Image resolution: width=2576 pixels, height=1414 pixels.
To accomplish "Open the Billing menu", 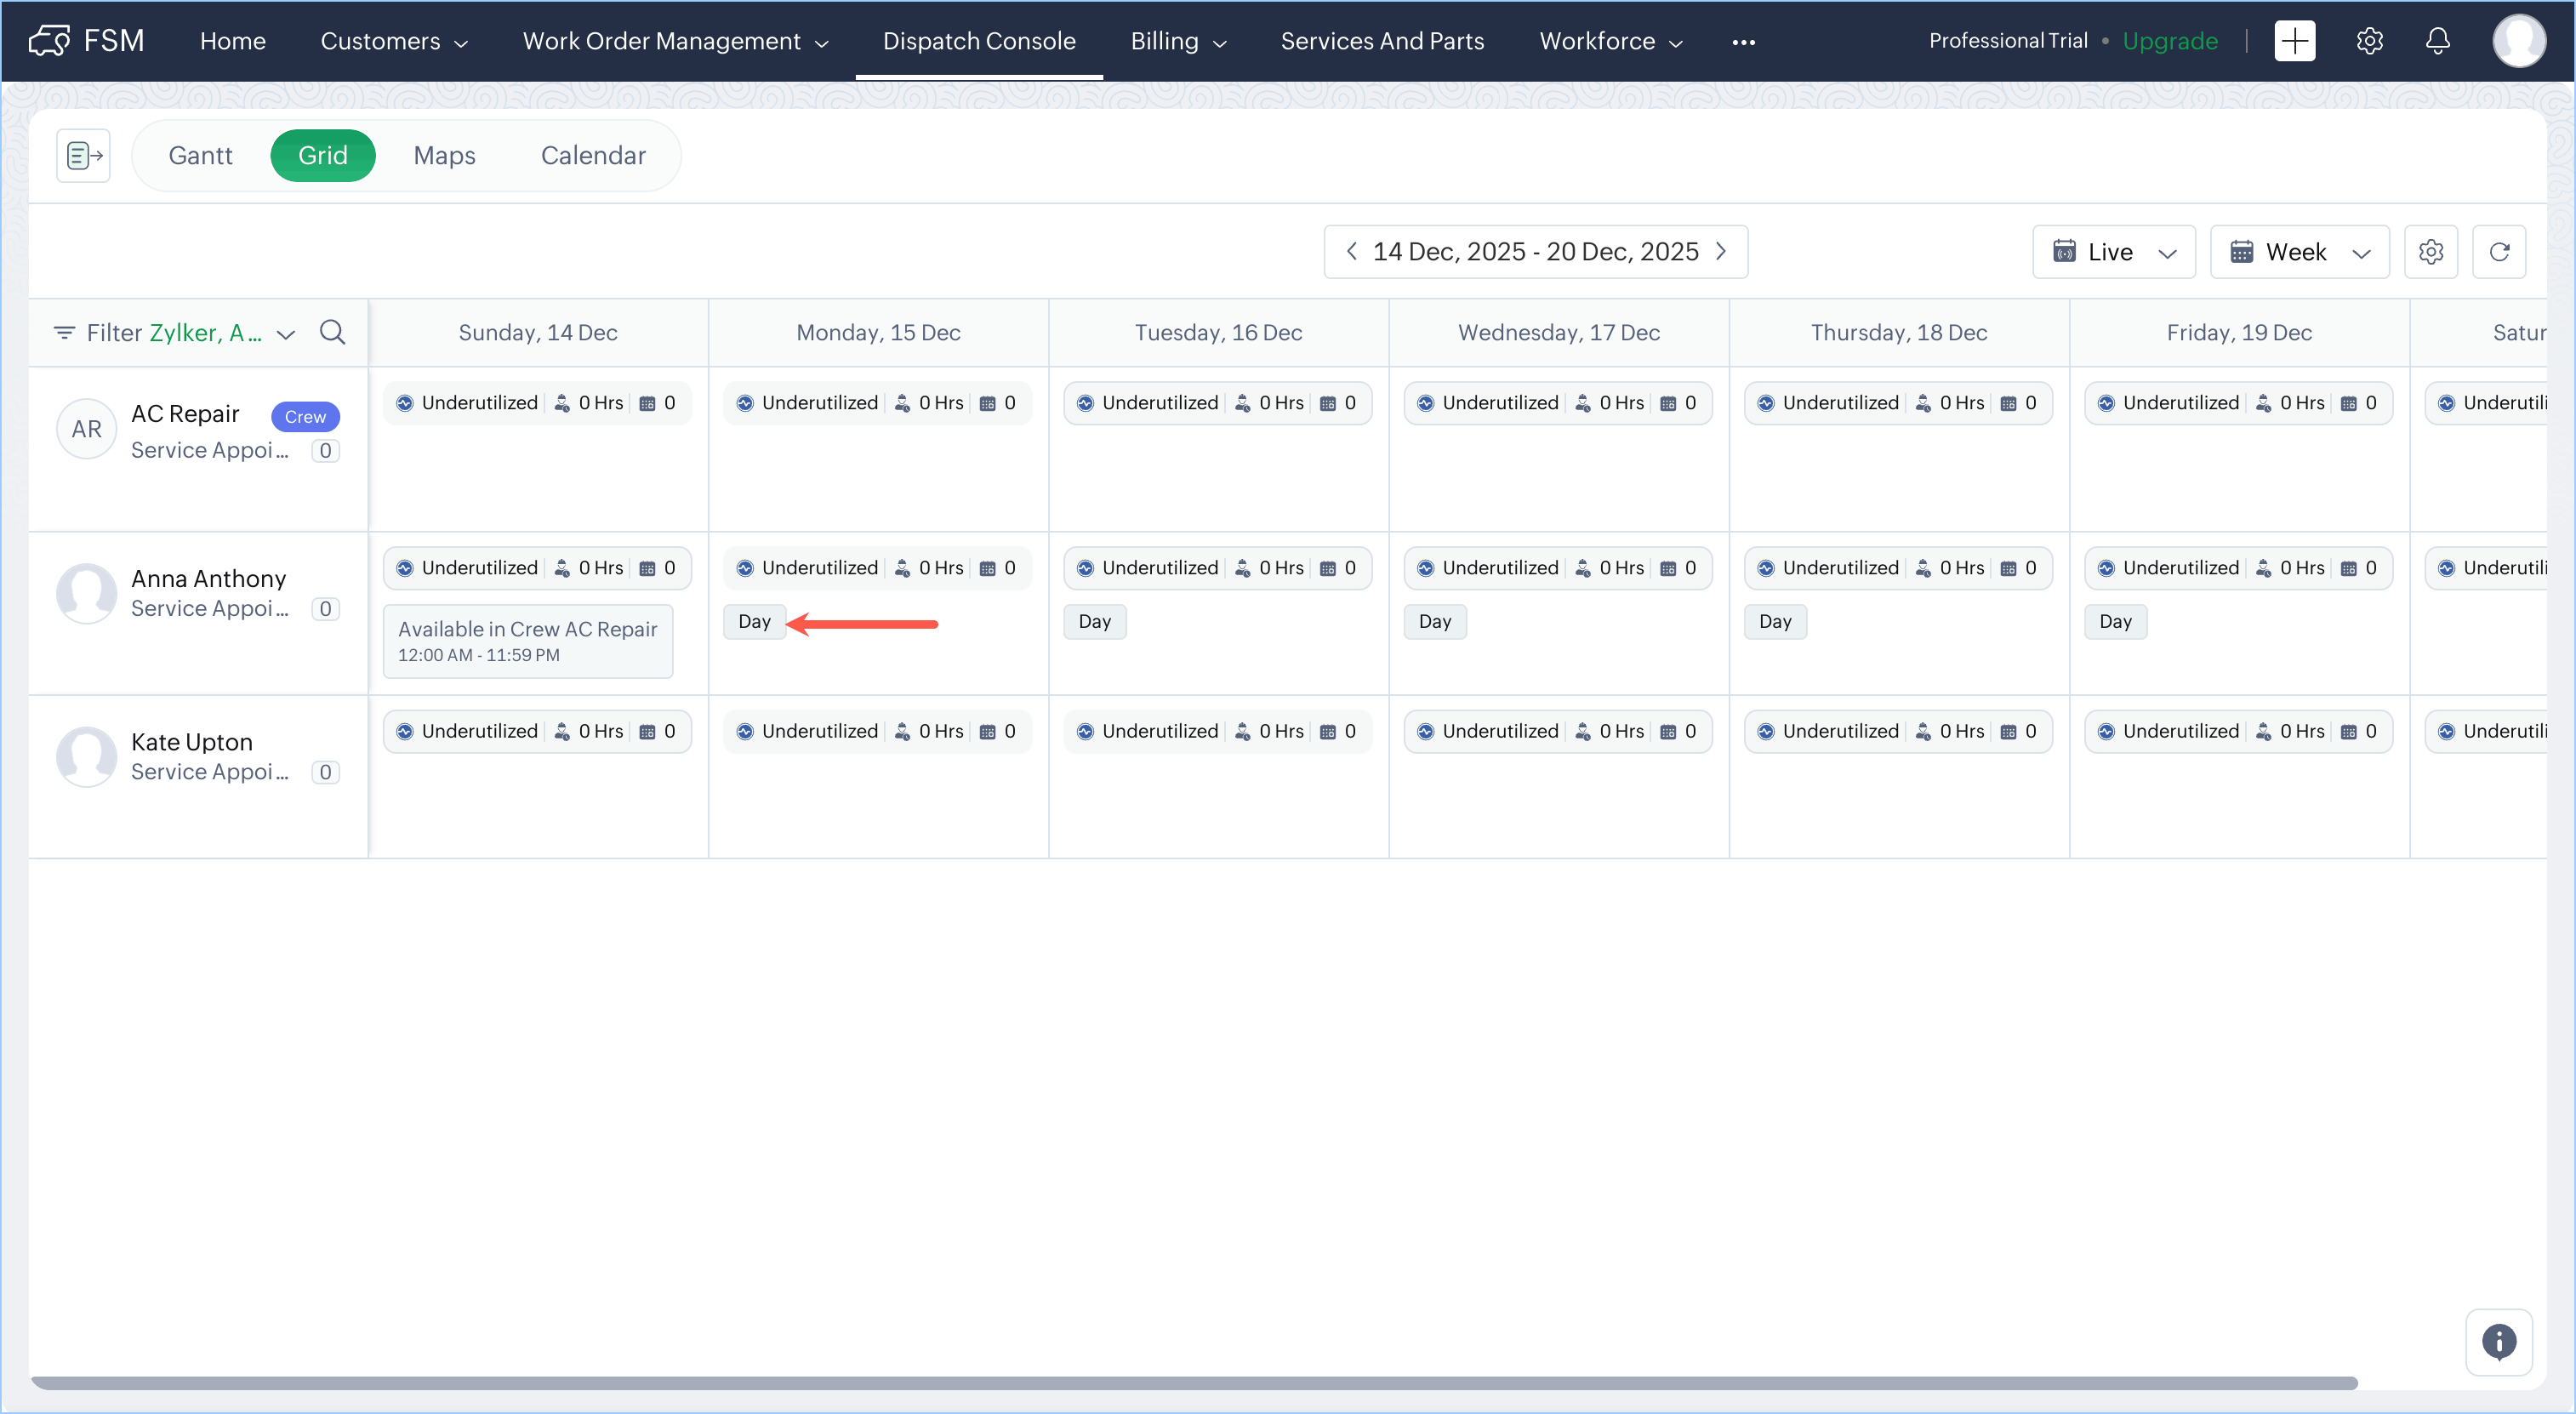I will point(1177,41).
